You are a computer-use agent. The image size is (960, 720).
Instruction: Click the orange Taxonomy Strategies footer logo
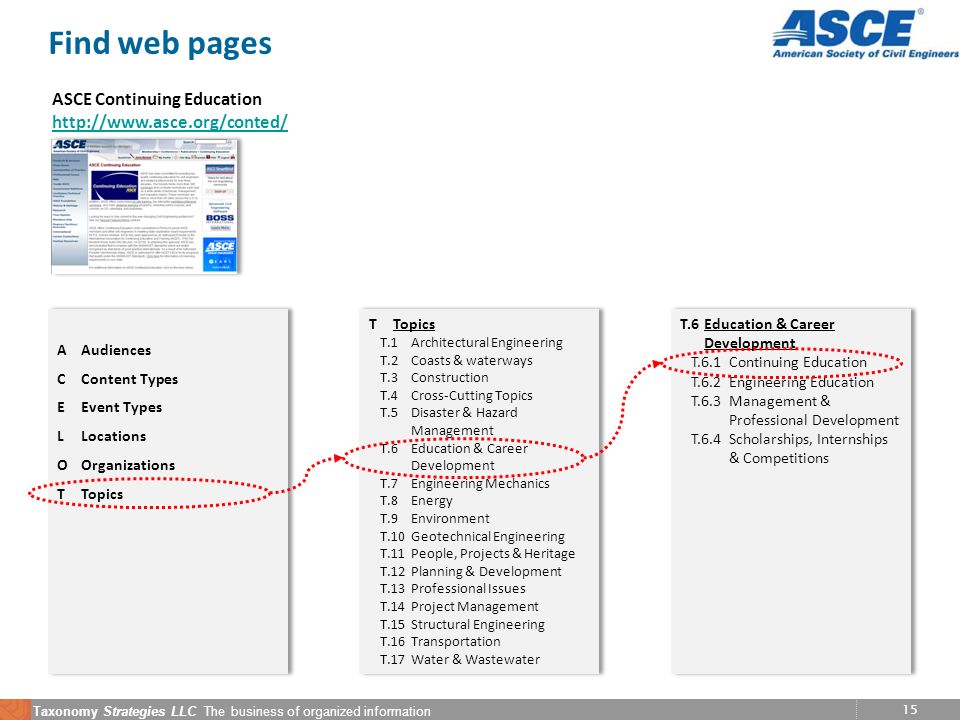[x=15, y=710]
